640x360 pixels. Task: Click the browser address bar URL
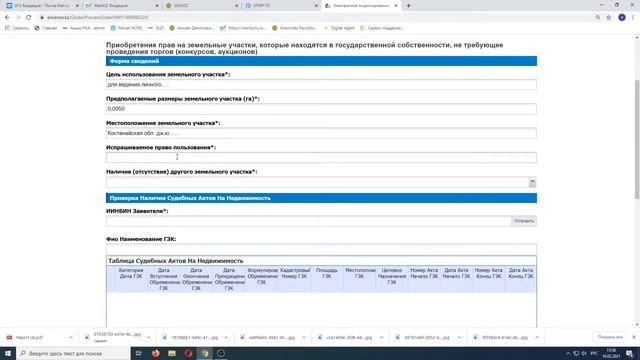(97, 18)
